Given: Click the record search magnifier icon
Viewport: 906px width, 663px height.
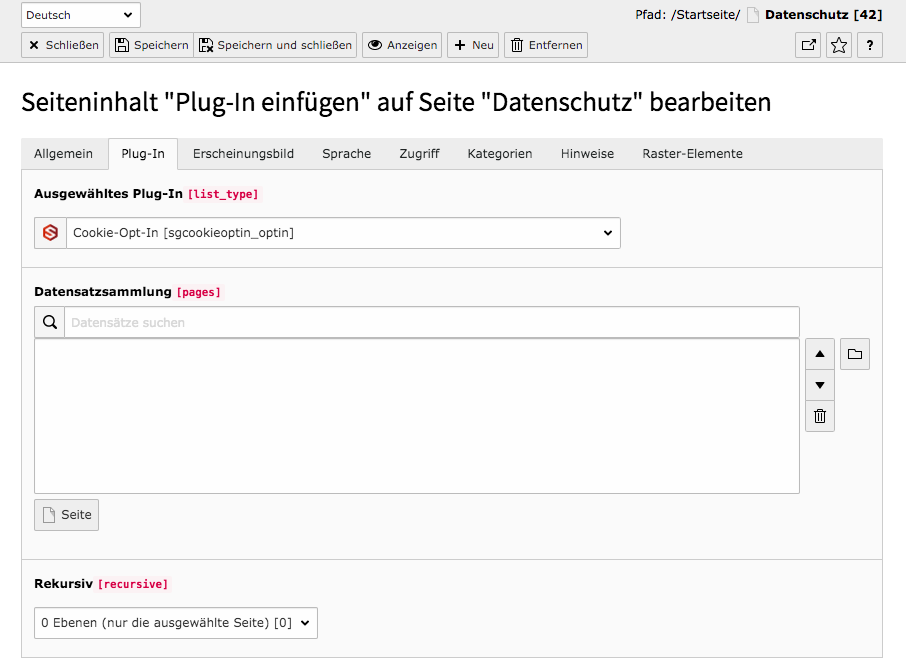Looking at the screenshot, I should 50,323.
